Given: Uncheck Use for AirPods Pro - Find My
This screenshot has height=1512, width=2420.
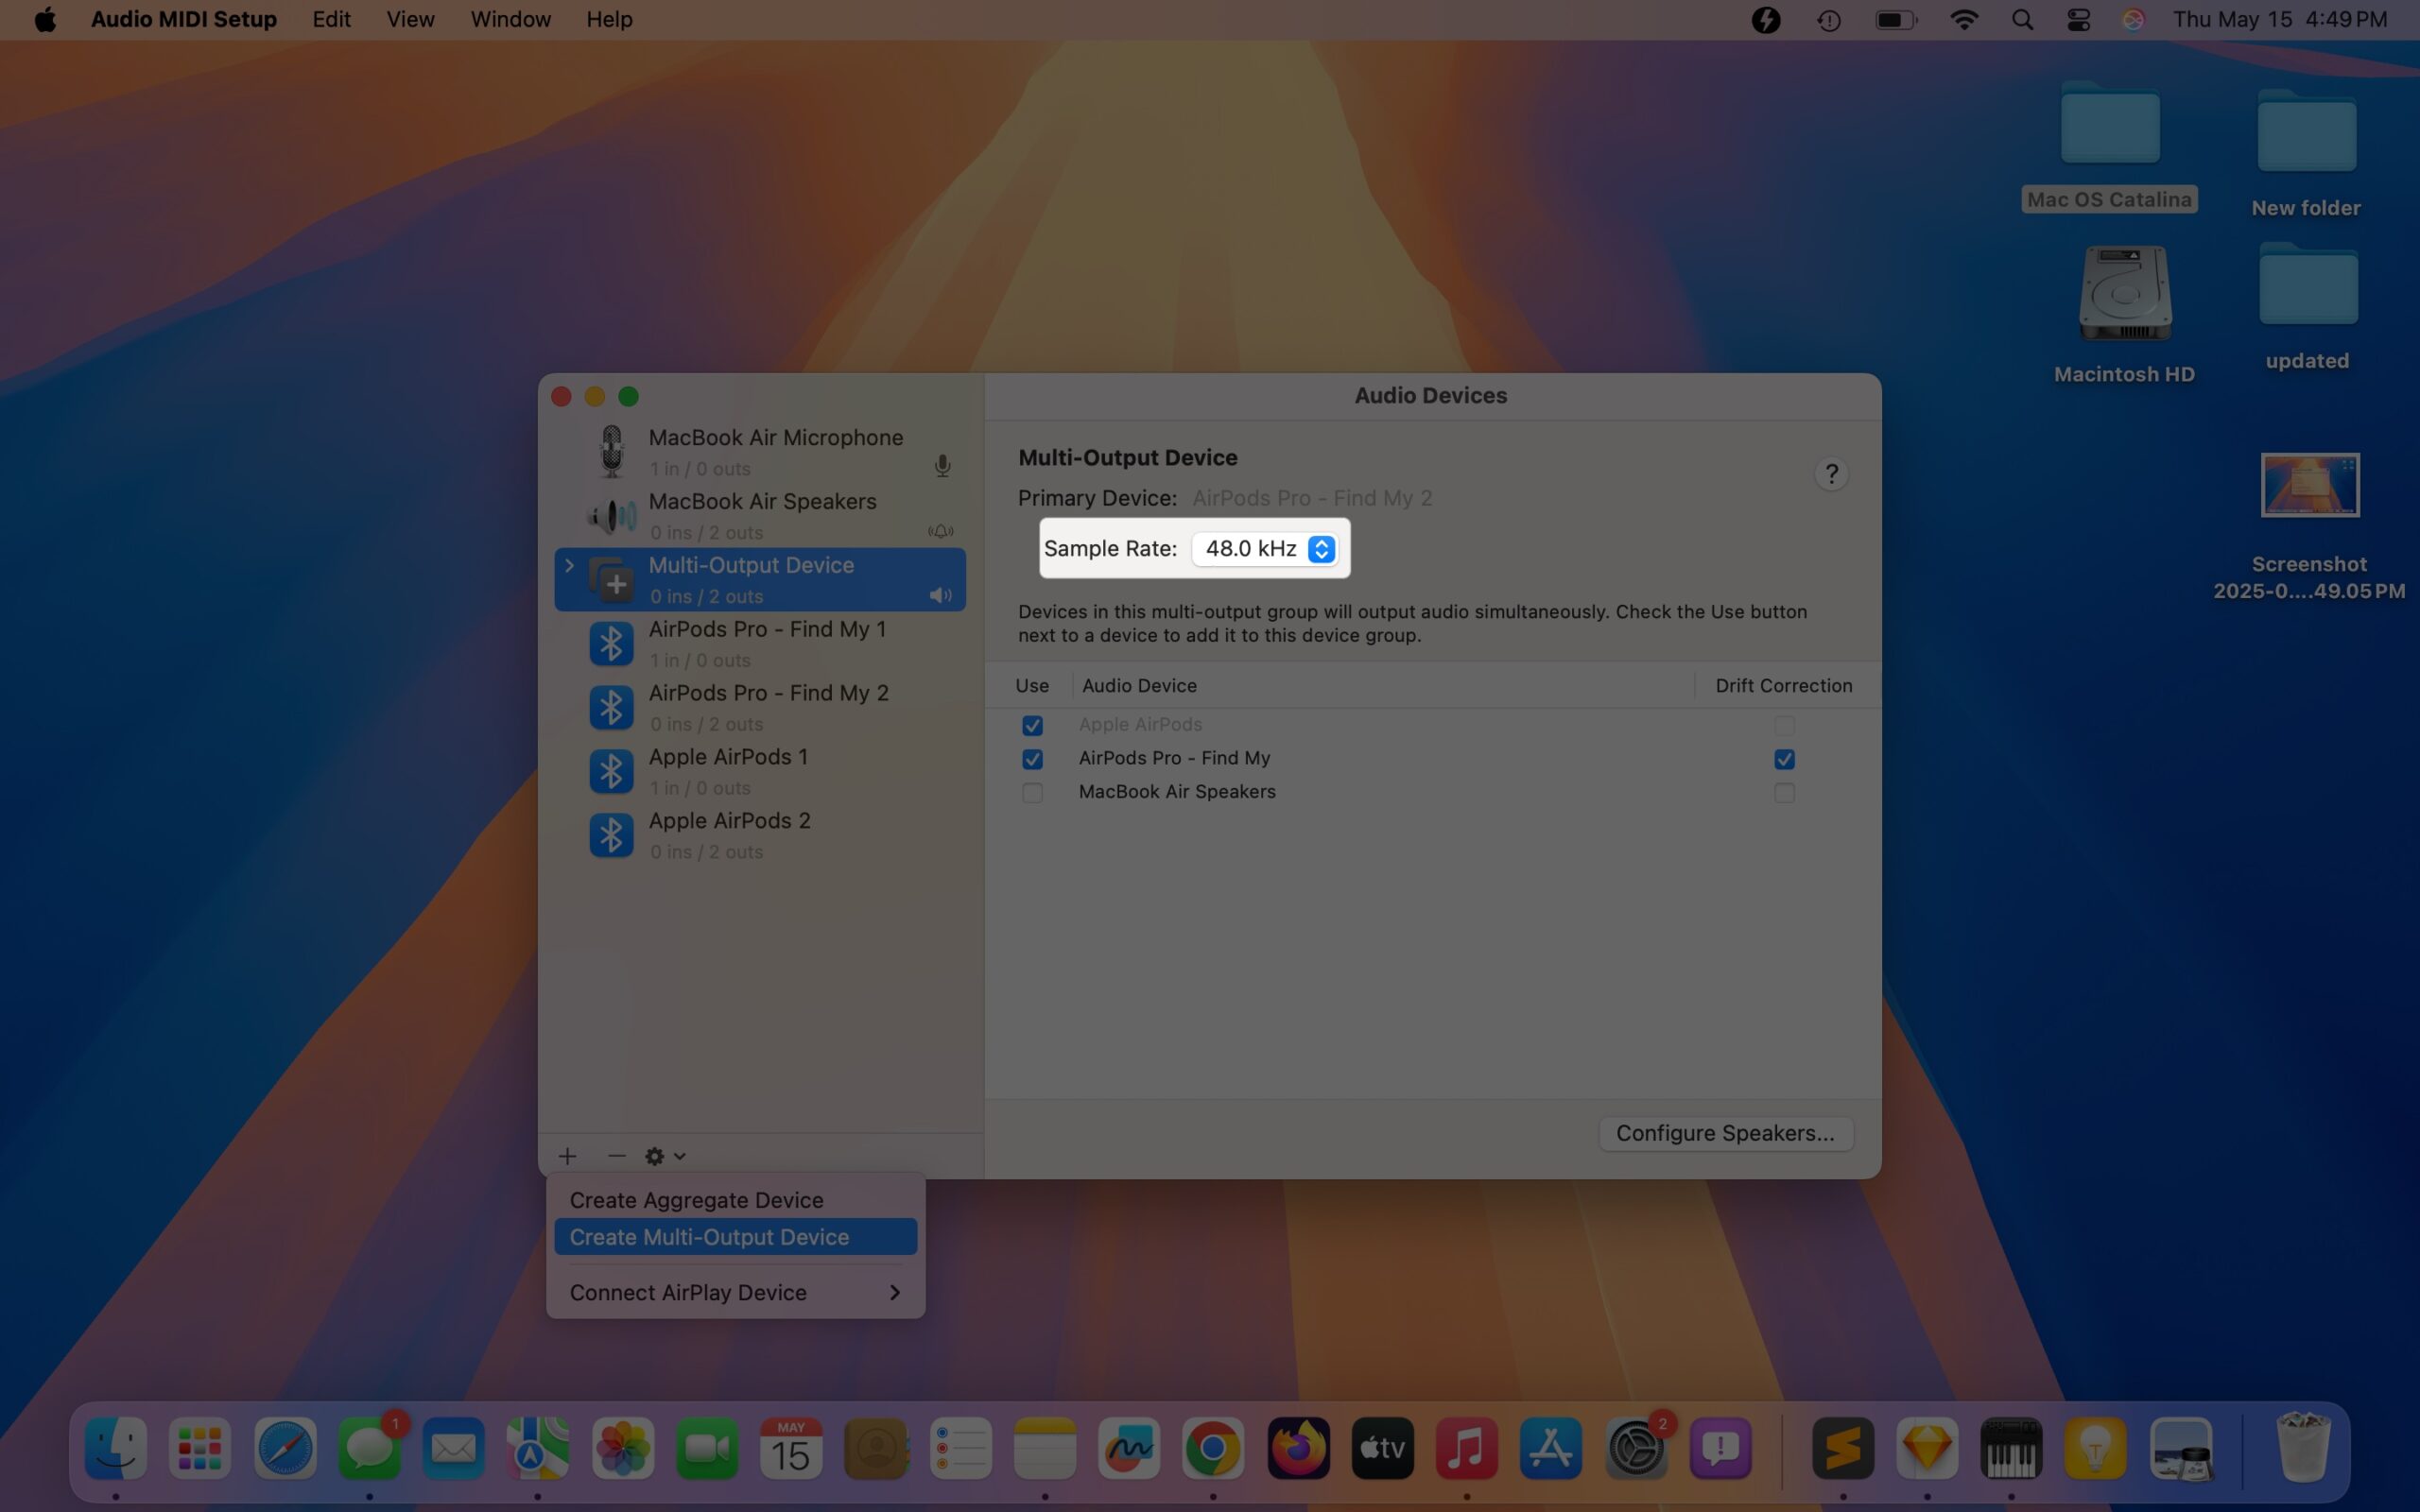Looking at the screenshot, I should click(1033, 759).
